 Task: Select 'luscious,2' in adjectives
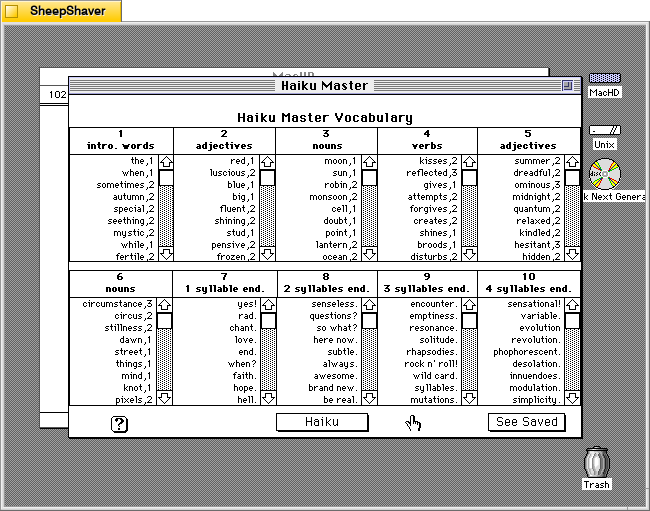[x=233, y=173]
